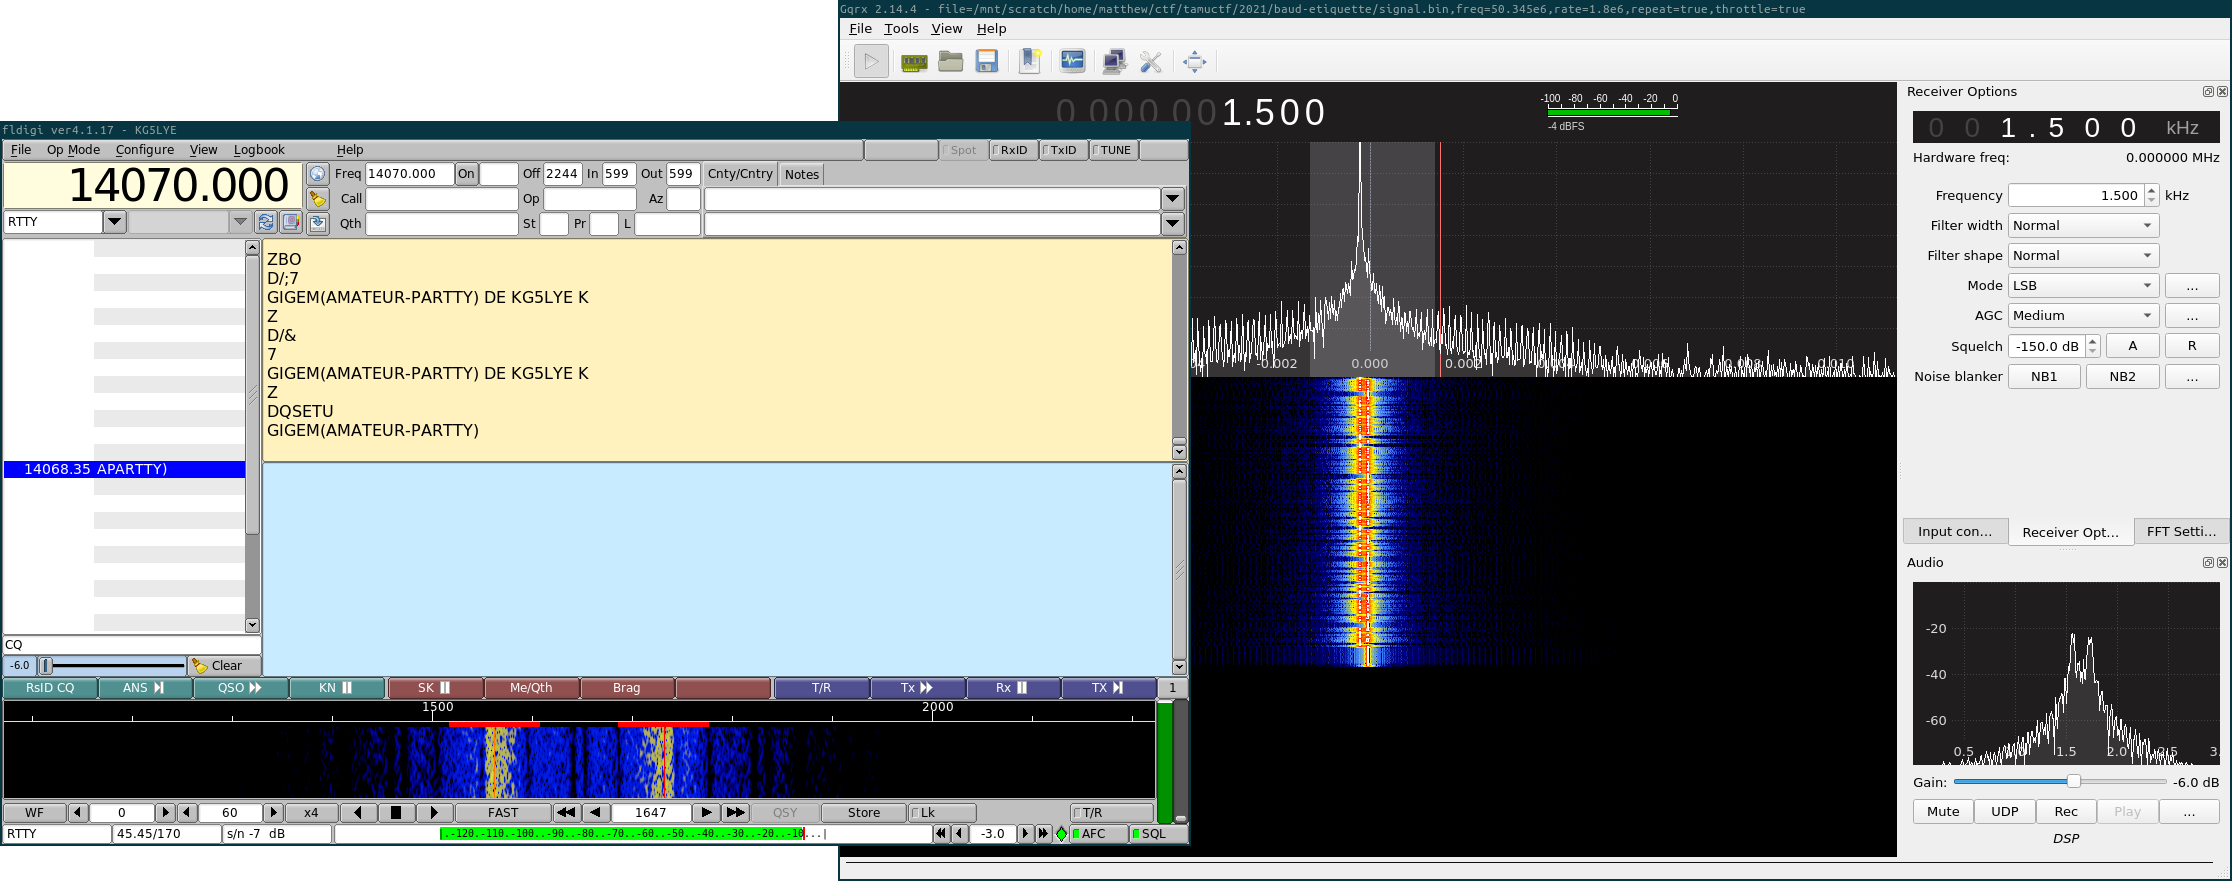Open Gqrx remote control settings wrench icon

pyautogui.click(x=1151, y=62)
